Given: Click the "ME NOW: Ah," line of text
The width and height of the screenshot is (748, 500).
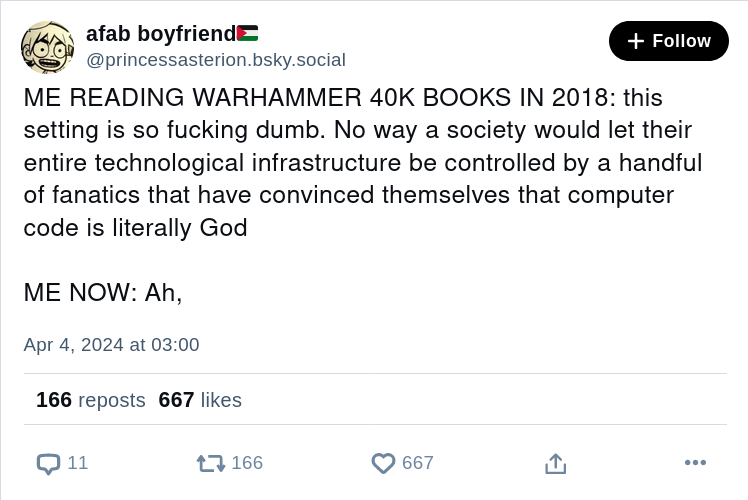Looking at the screenshot, I should click(x=103, y=293).
